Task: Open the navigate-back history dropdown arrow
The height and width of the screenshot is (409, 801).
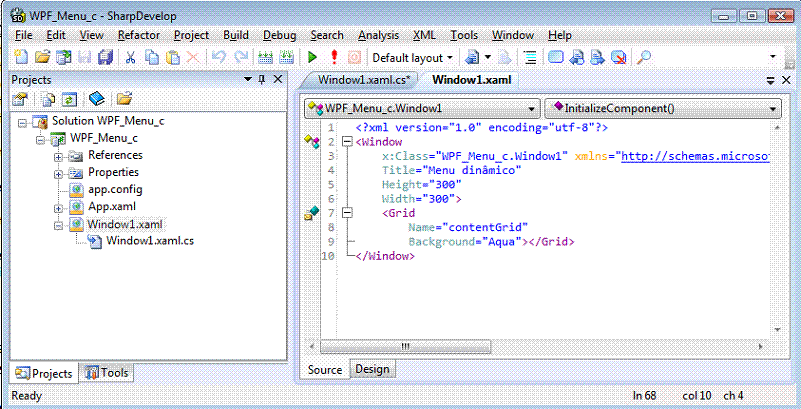Action: click(487, 57)
